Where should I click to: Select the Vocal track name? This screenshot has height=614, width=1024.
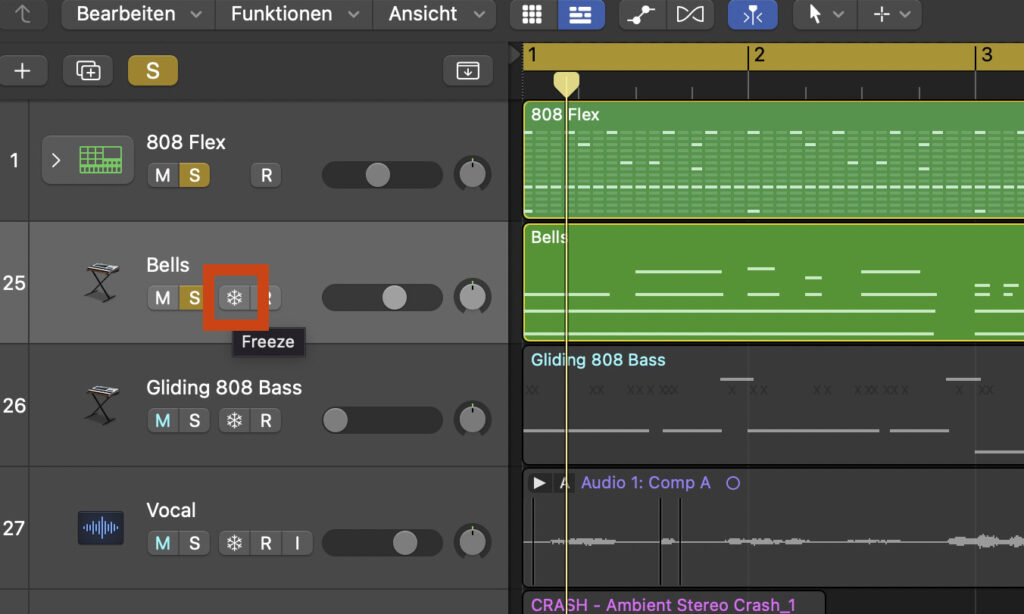pyautogui.click(x=171, y=510)
